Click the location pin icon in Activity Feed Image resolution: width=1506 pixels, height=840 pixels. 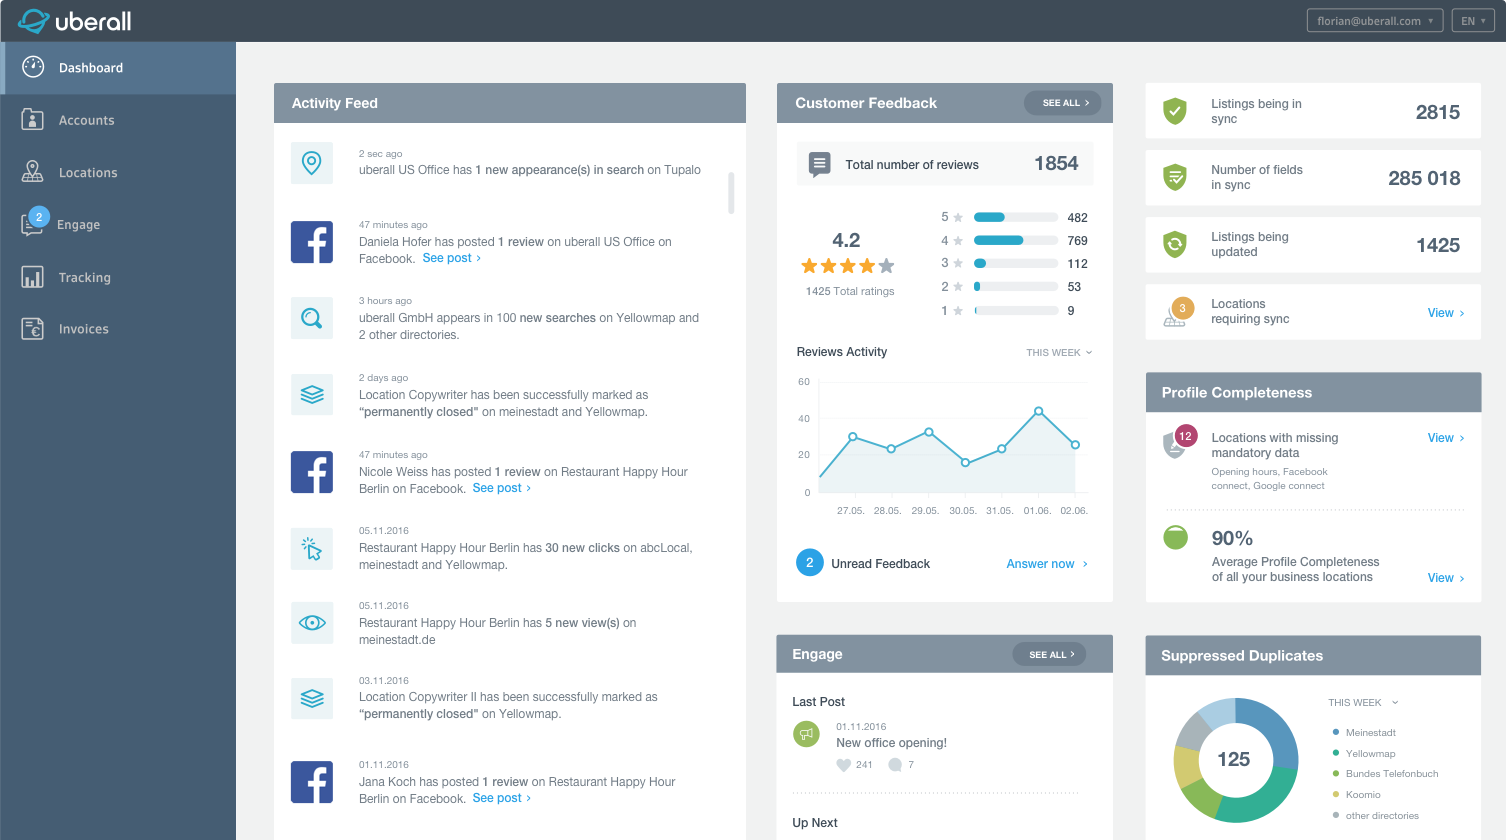pos(312,163)
